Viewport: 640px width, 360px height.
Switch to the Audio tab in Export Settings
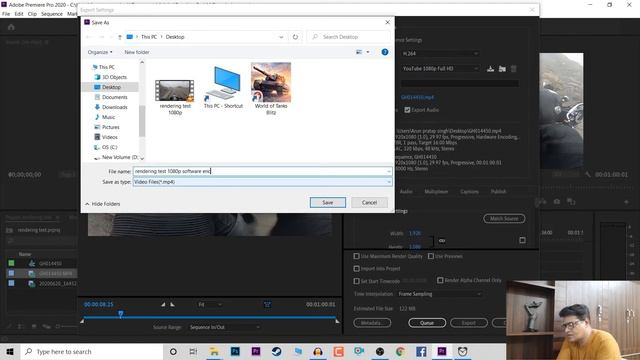pos(406,191)
